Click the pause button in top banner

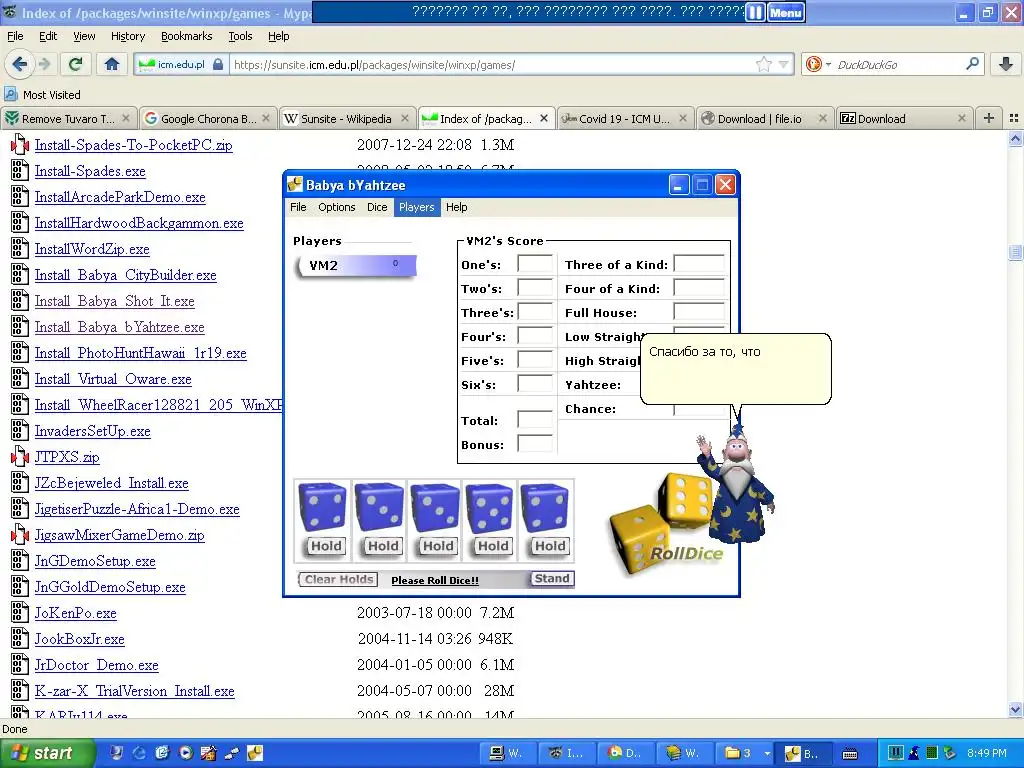(x=755, y=12)
